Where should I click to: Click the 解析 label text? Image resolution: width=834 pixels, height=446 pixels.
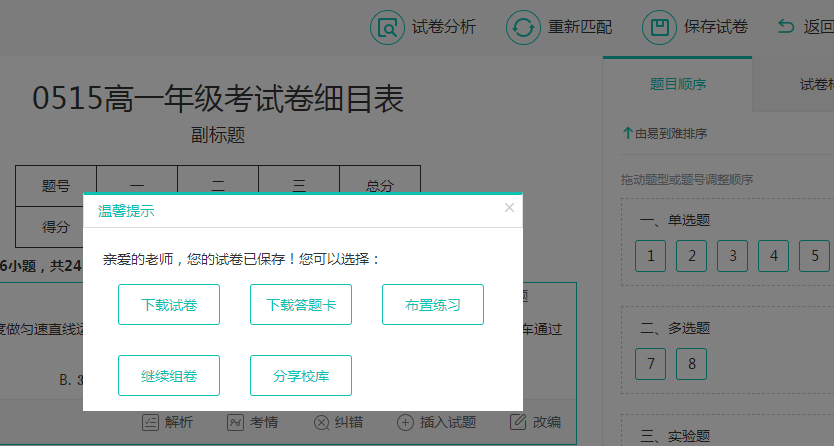pyautogui.click(x=179, y=423)
